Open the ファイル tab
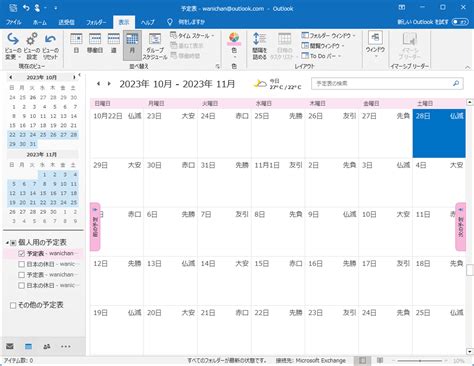The width and height of the screenshot is (474, 366). 14,22
